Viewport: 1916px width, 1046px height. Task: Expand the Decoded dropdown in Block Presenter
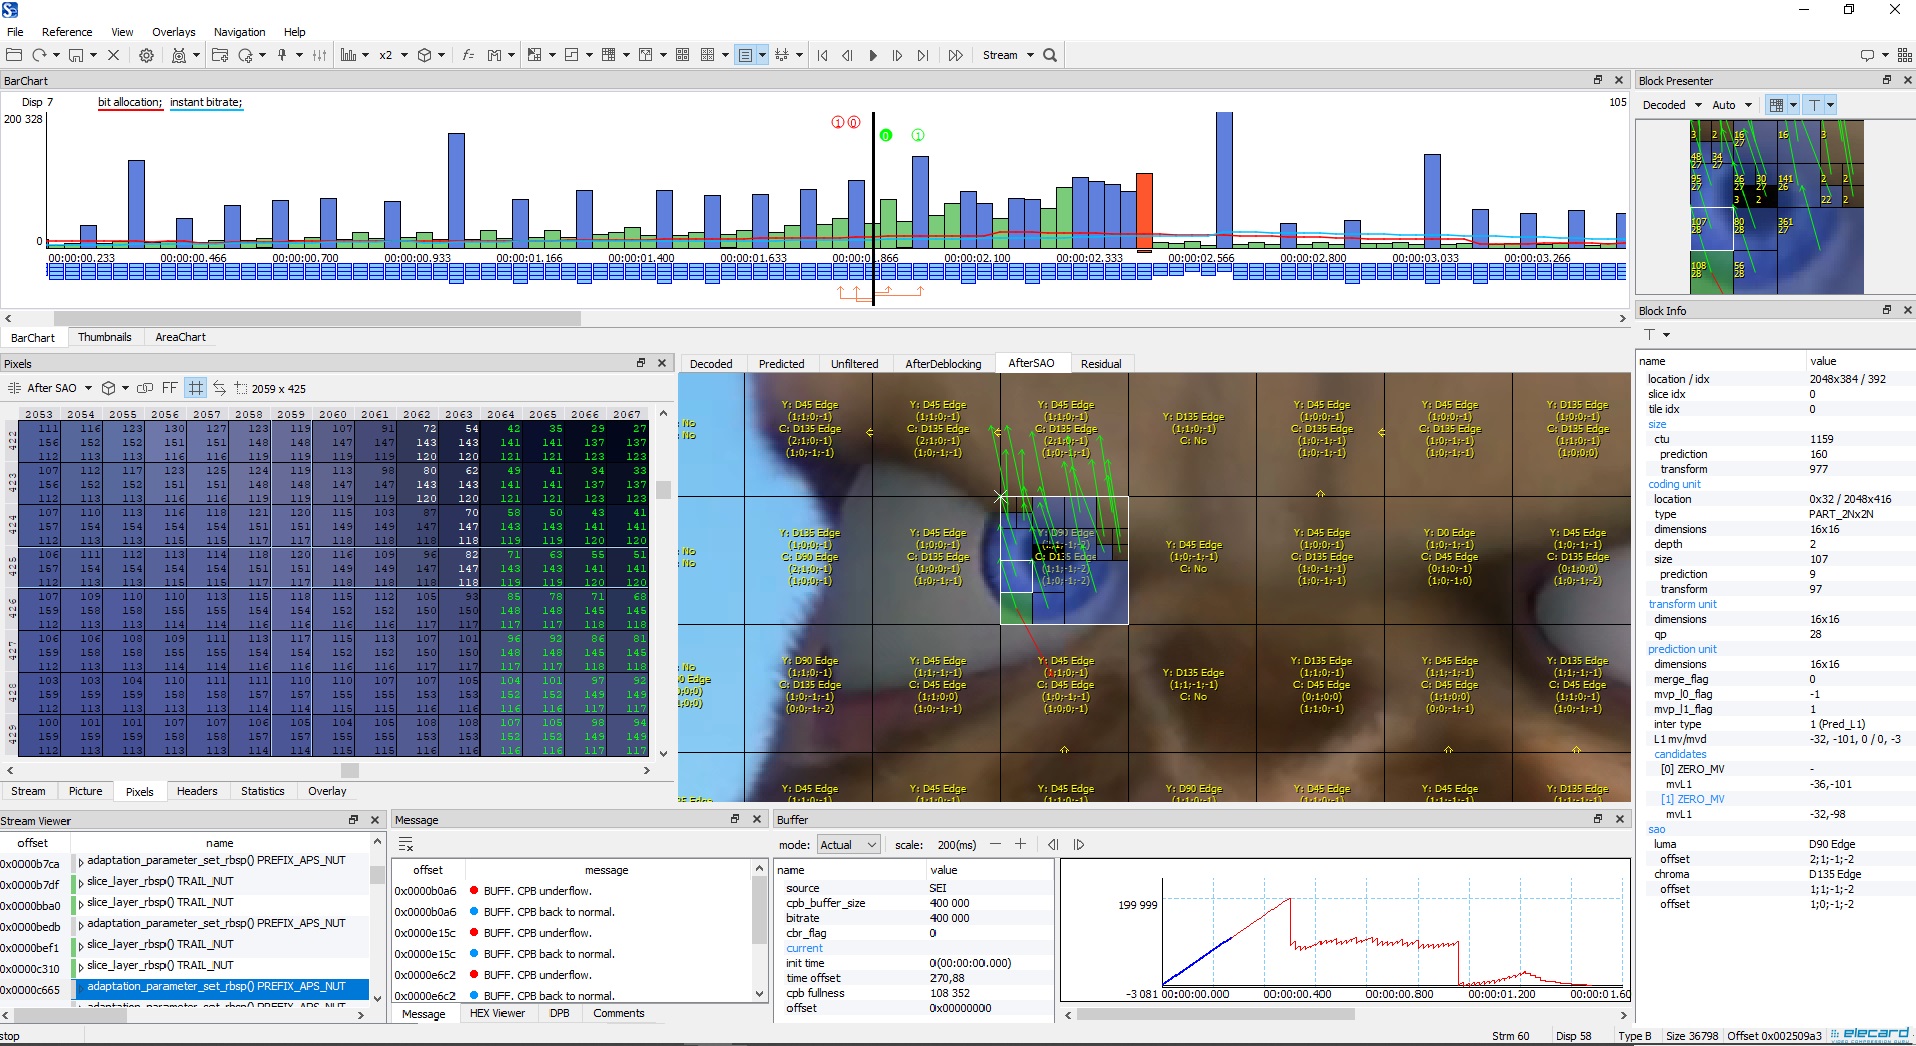[x=1671, y=105]
